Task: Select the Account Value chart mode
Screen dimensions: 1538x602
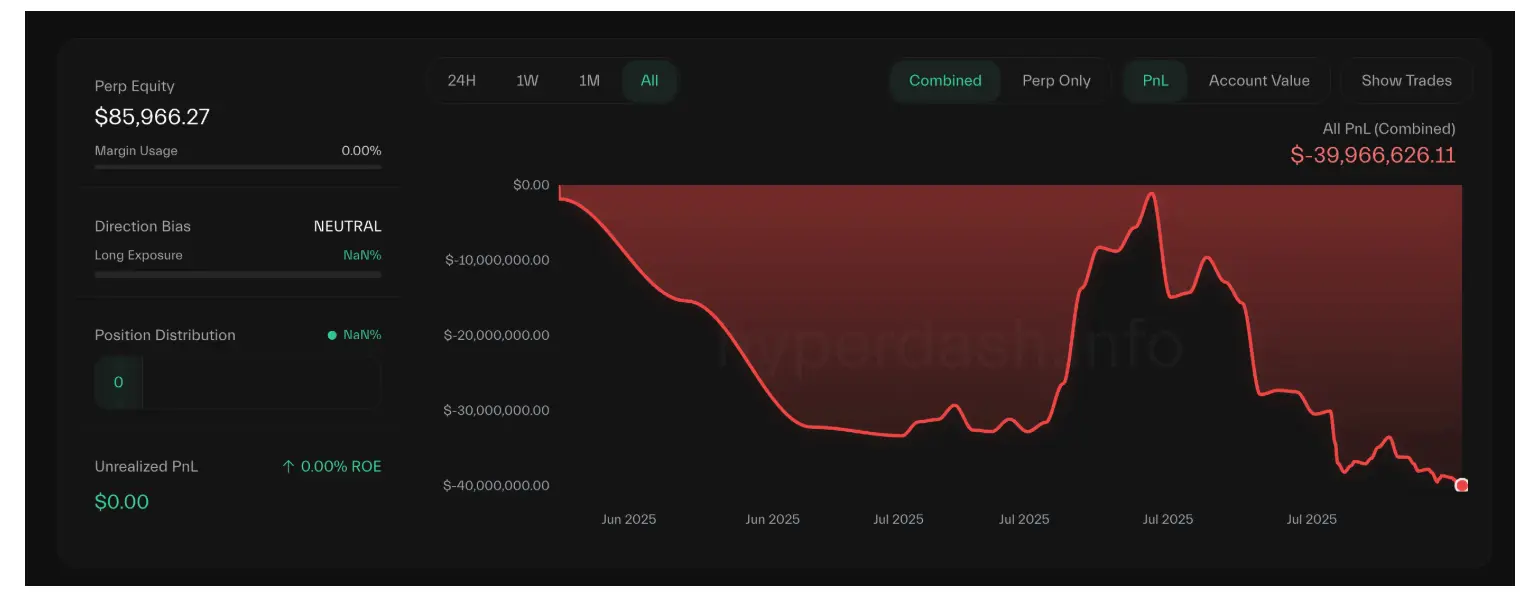Action: pyautogui.click(x=1259, y=81)
